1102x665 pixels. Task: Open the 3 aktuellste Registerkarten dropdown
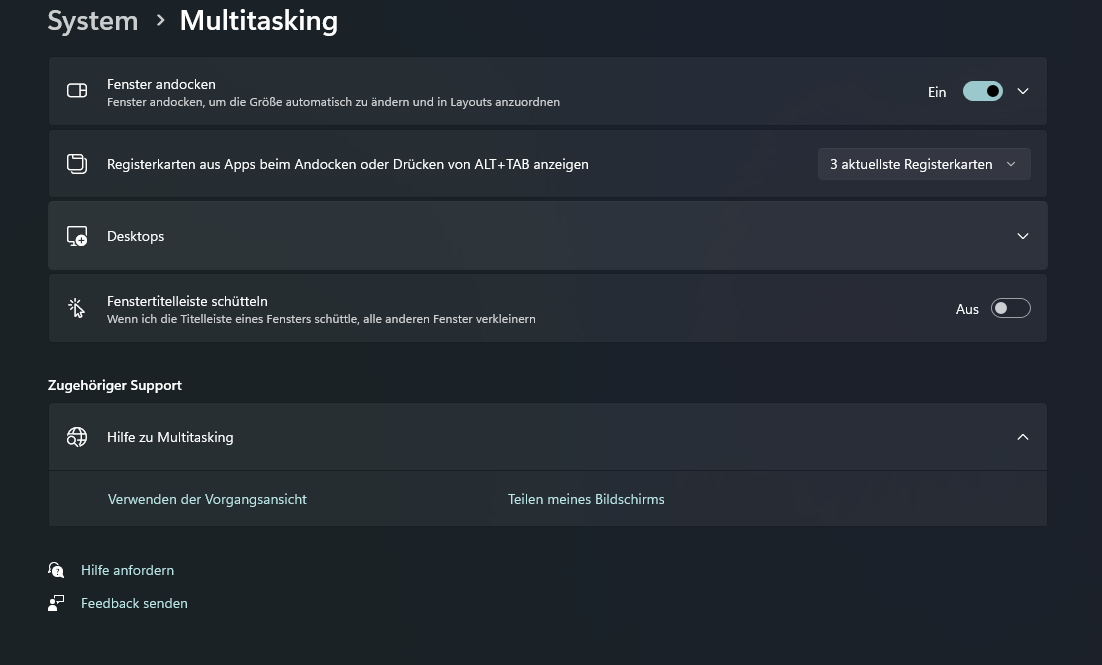click(x=923, y=164)
